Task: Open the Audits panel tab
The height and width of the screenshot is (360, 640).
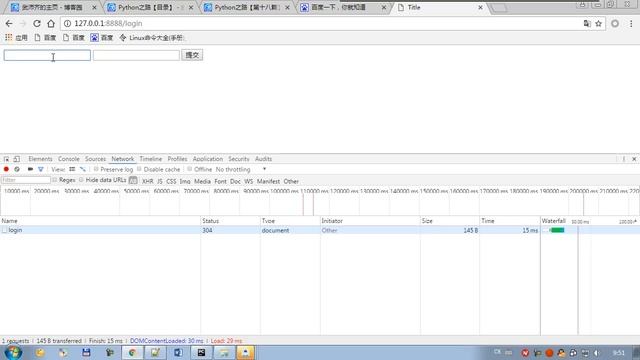Action: click(x=263, y=159)
